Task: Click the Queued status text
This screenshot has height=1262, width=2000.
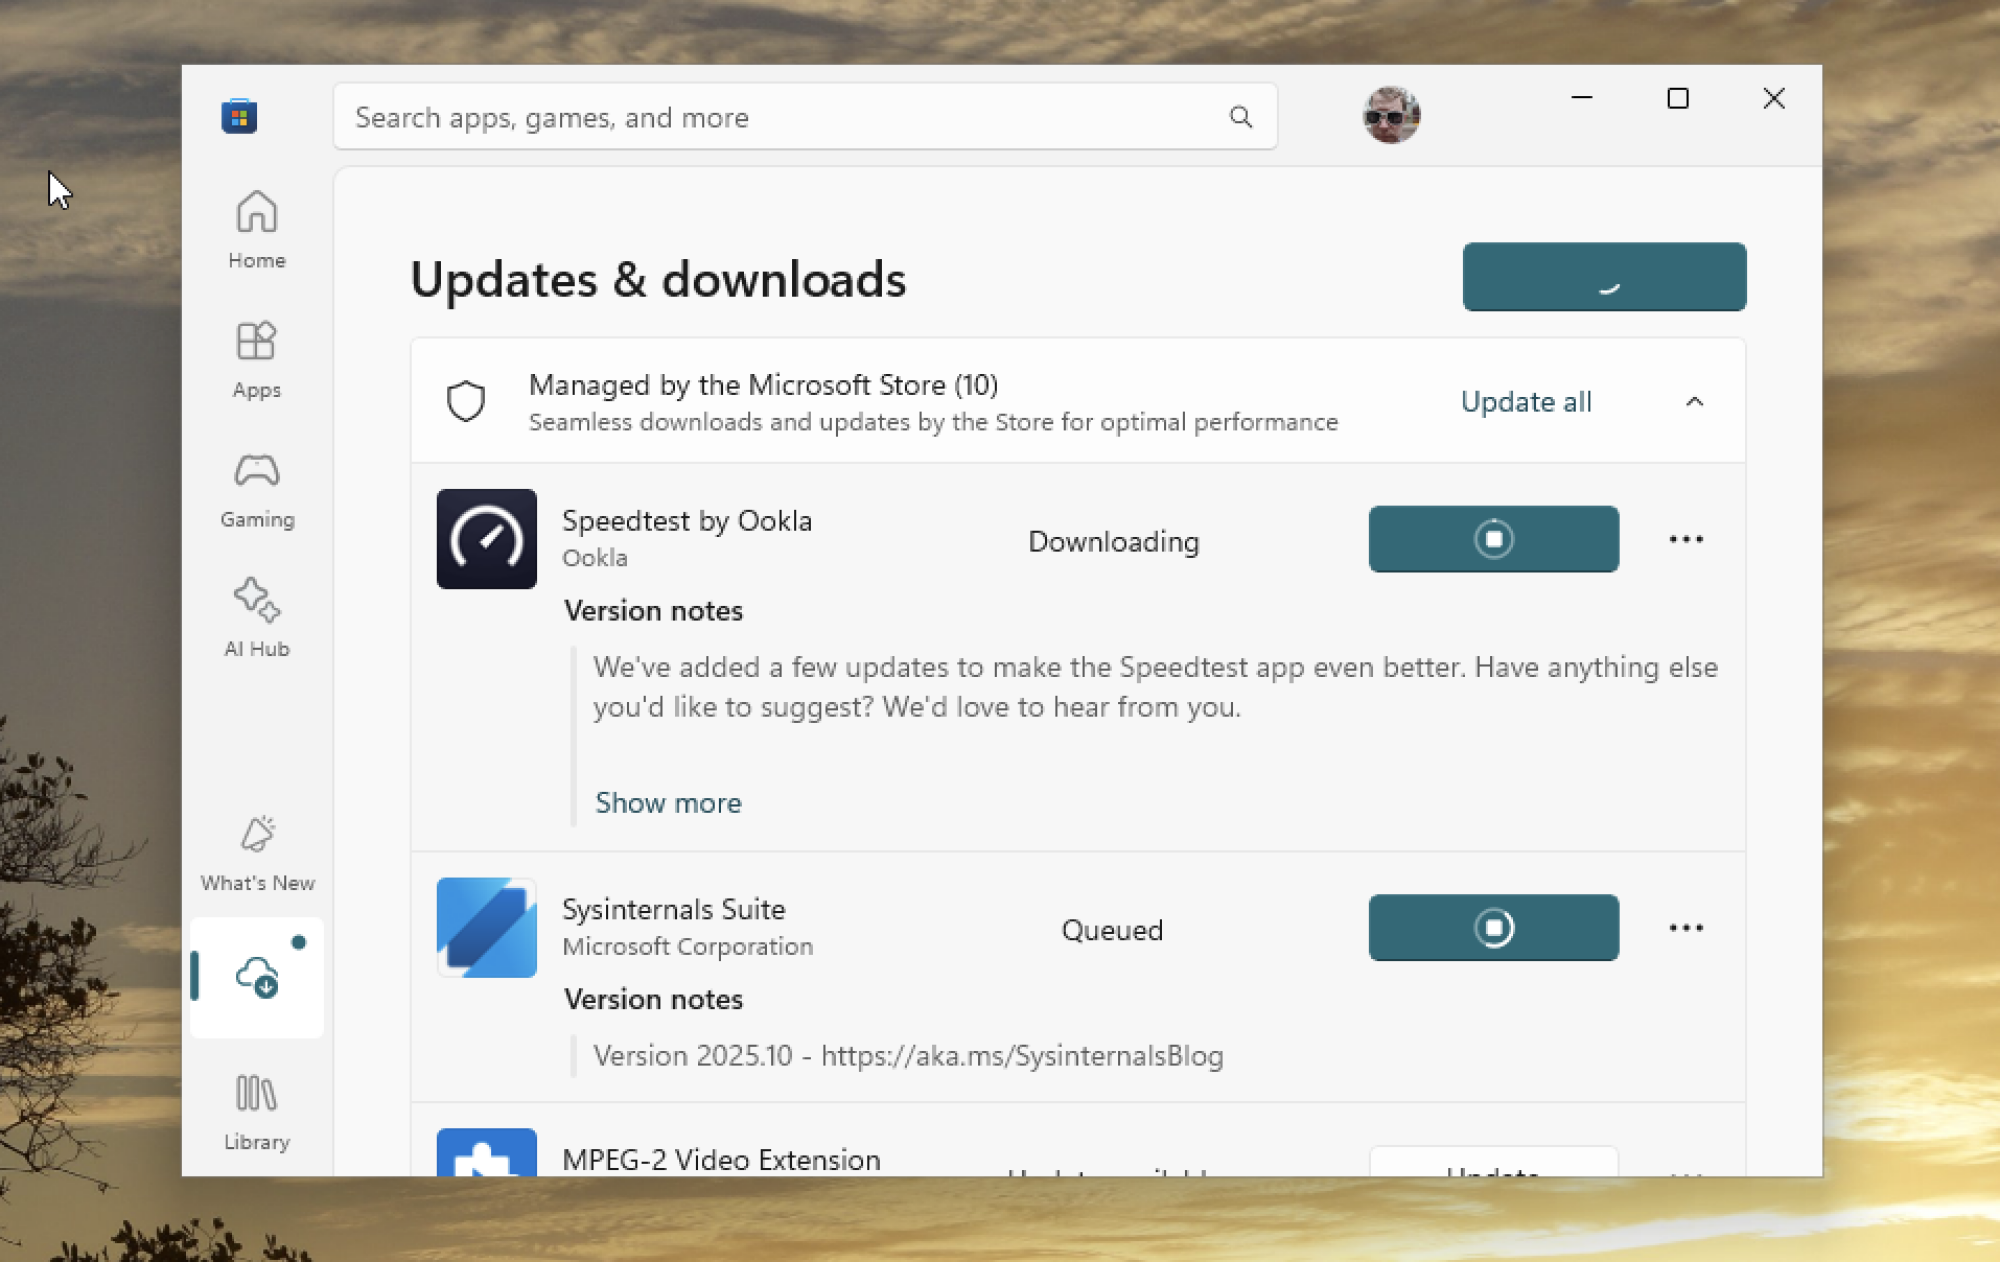Action: click(x=1112, y=931)
